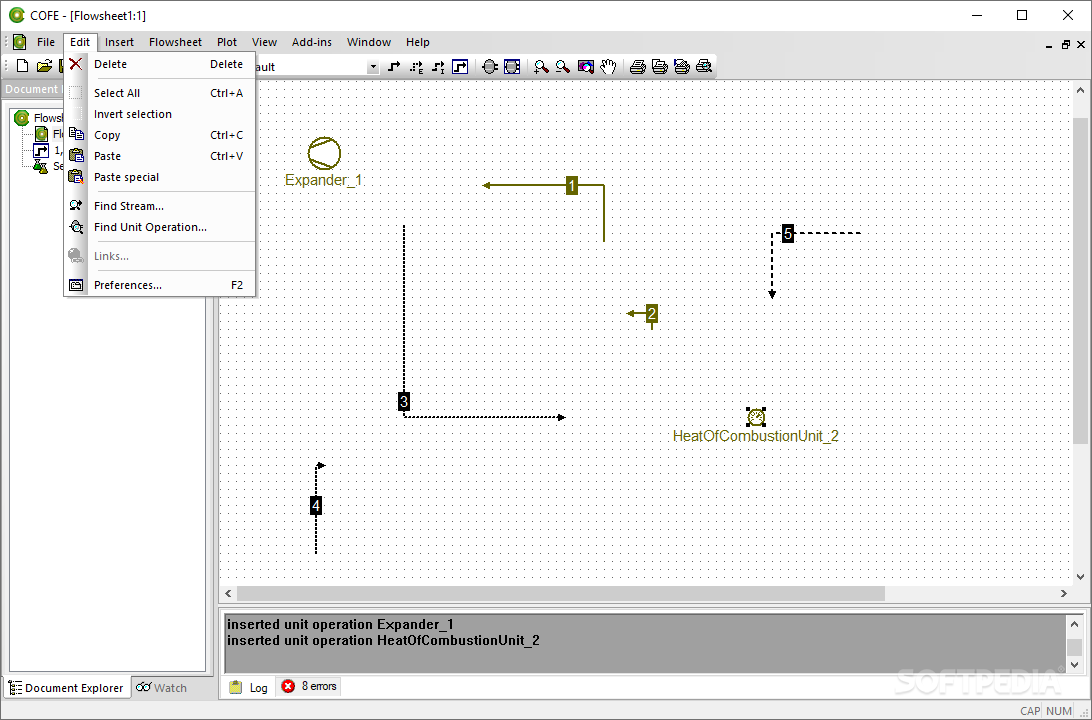
Task: Choose Invert selection menu entry
Action: 159,114
